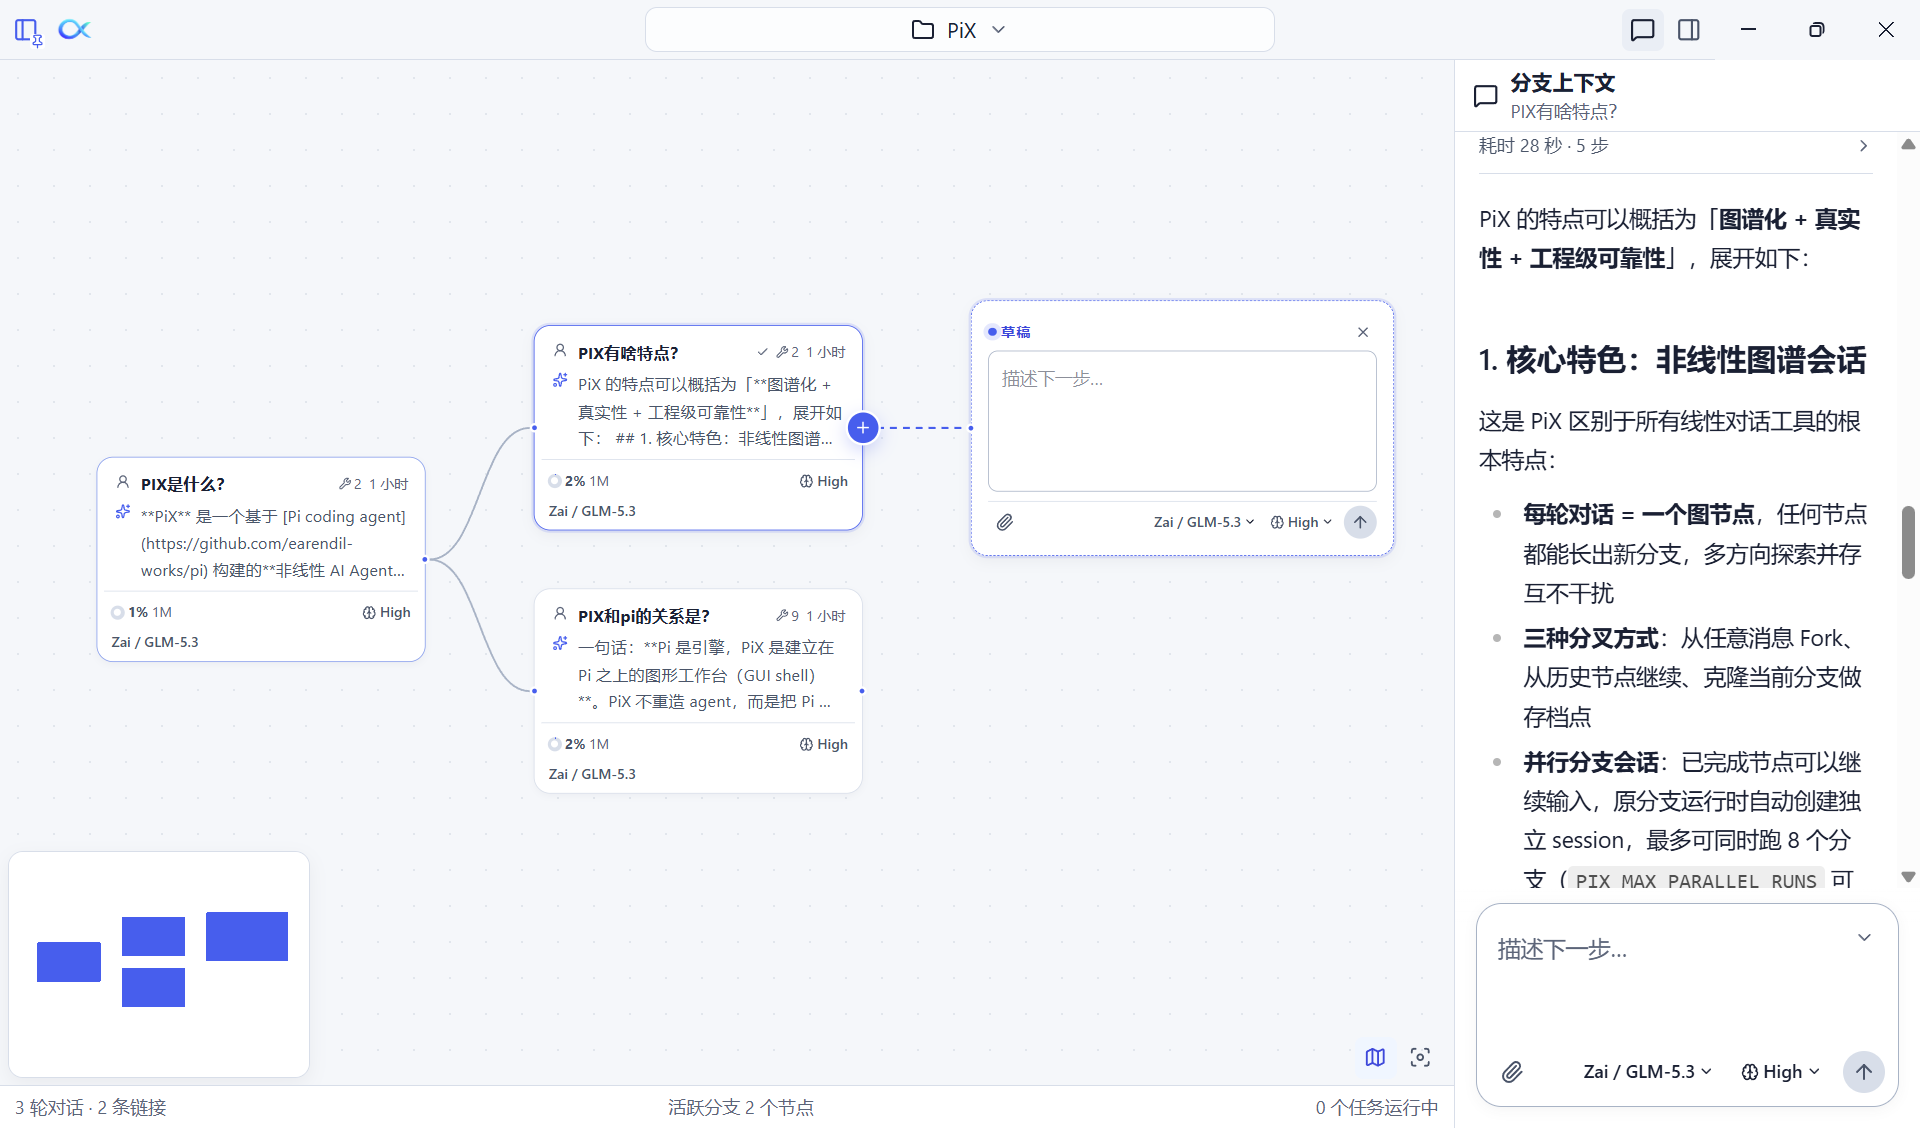
Task: Click Zai / GLM-5.3 label on PIX和pi的关系是? node
Action: 592,774
